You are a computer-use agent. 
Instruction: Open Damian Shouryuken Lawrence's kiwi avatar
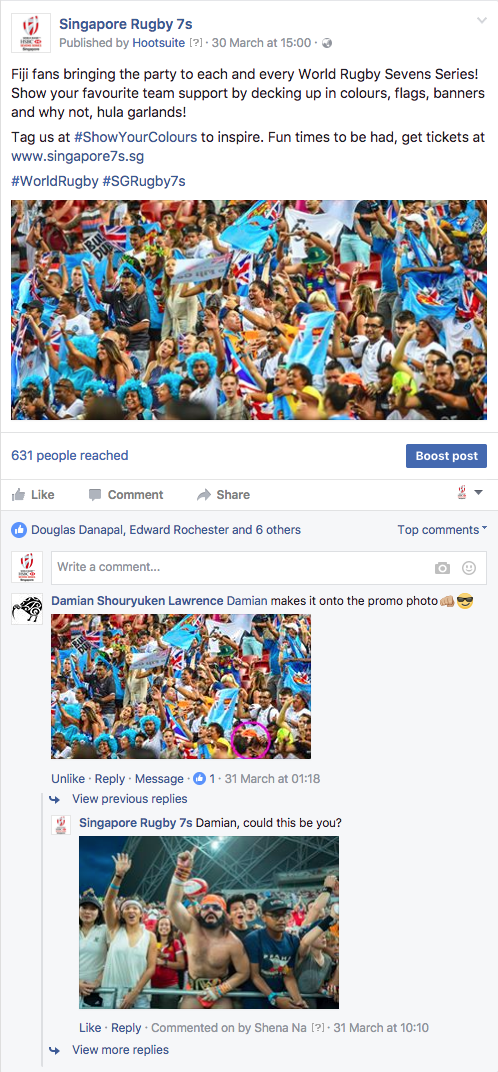27,608
